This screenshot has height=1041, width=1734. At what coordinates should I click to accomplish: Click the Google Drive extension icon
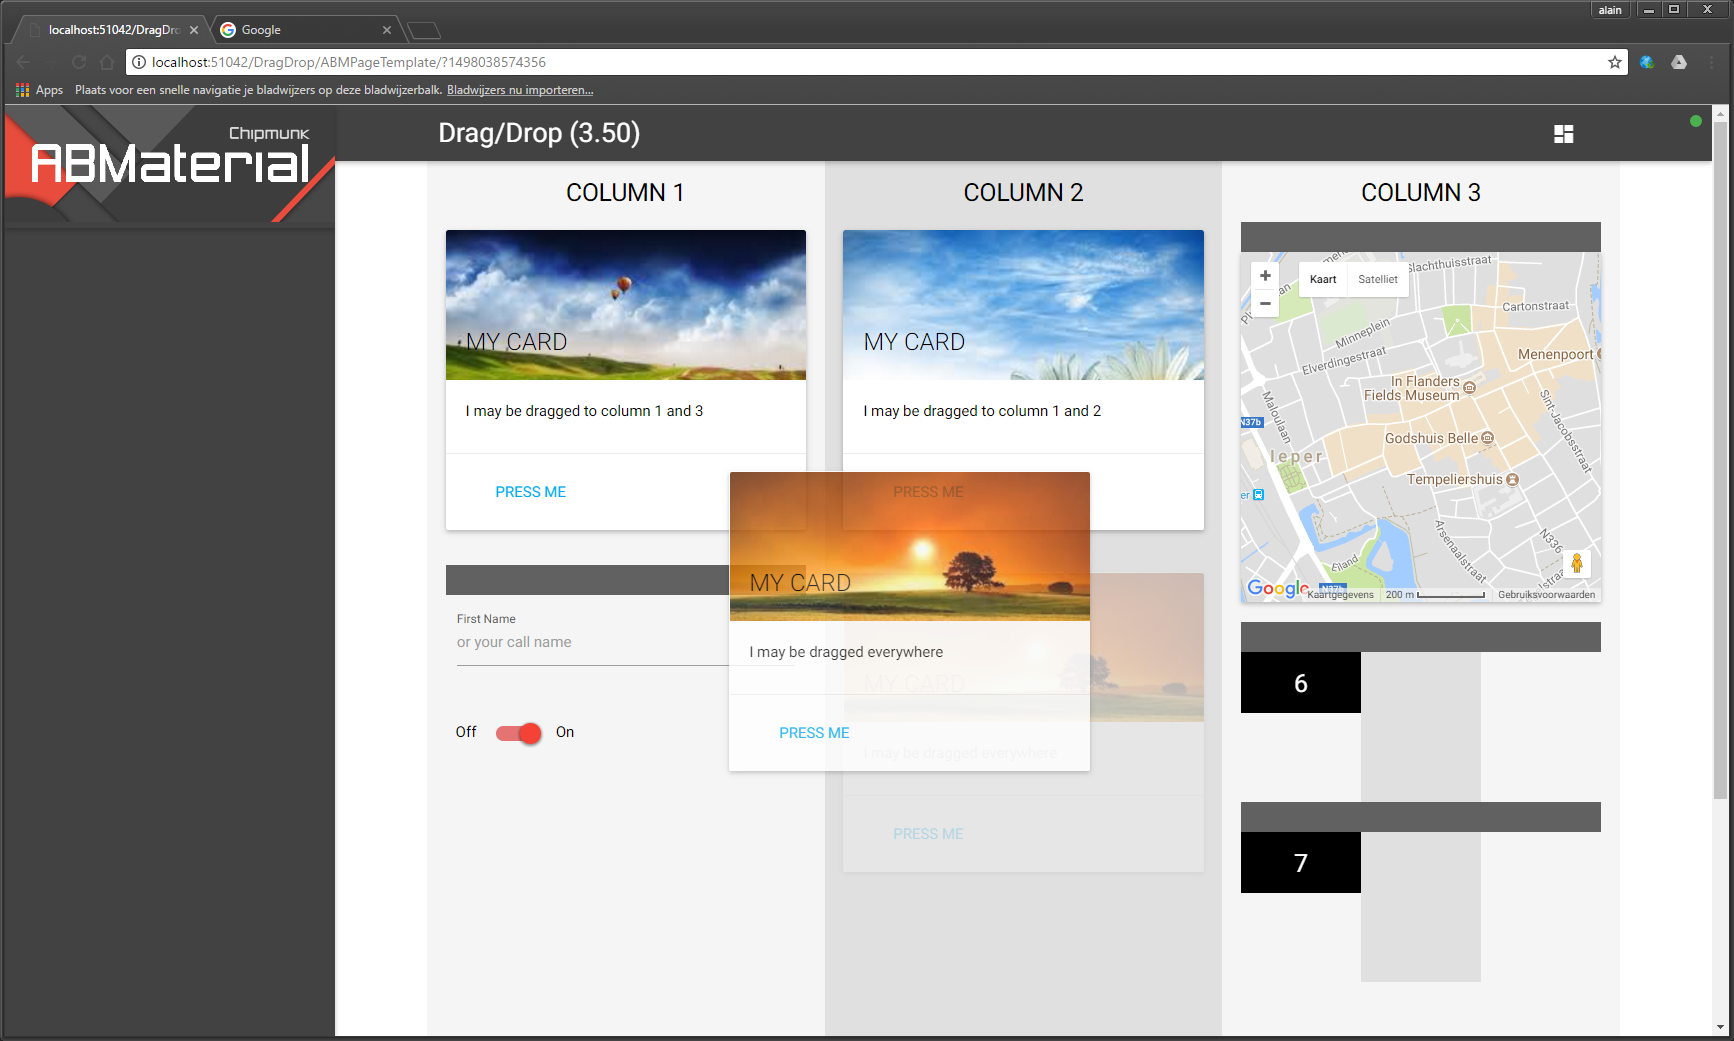click(1679, 62)
